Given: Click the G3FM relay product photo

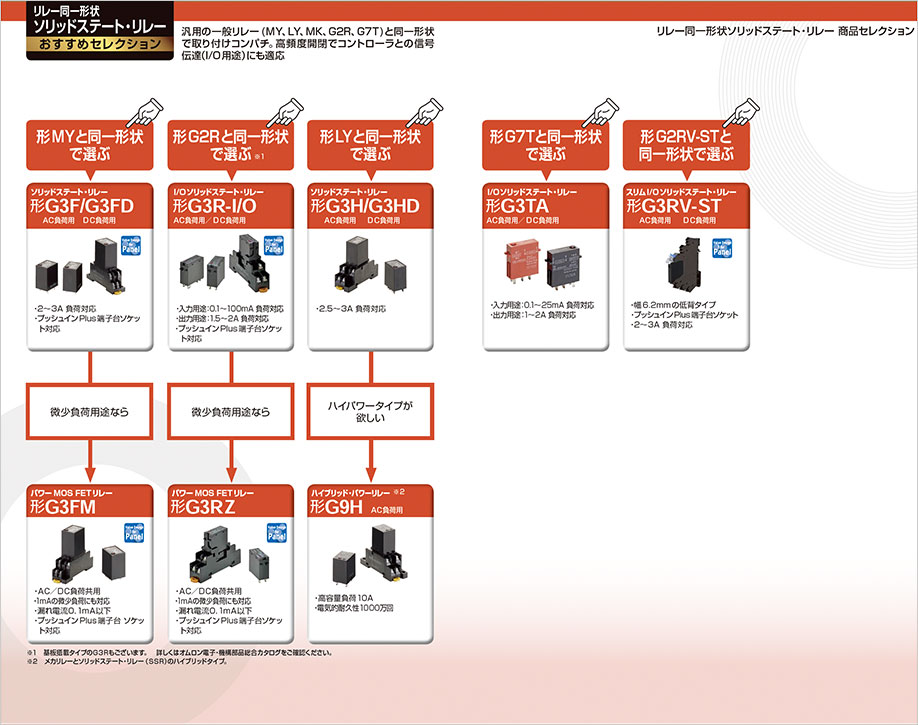Looking at the screenshot, I should (88, 554).
